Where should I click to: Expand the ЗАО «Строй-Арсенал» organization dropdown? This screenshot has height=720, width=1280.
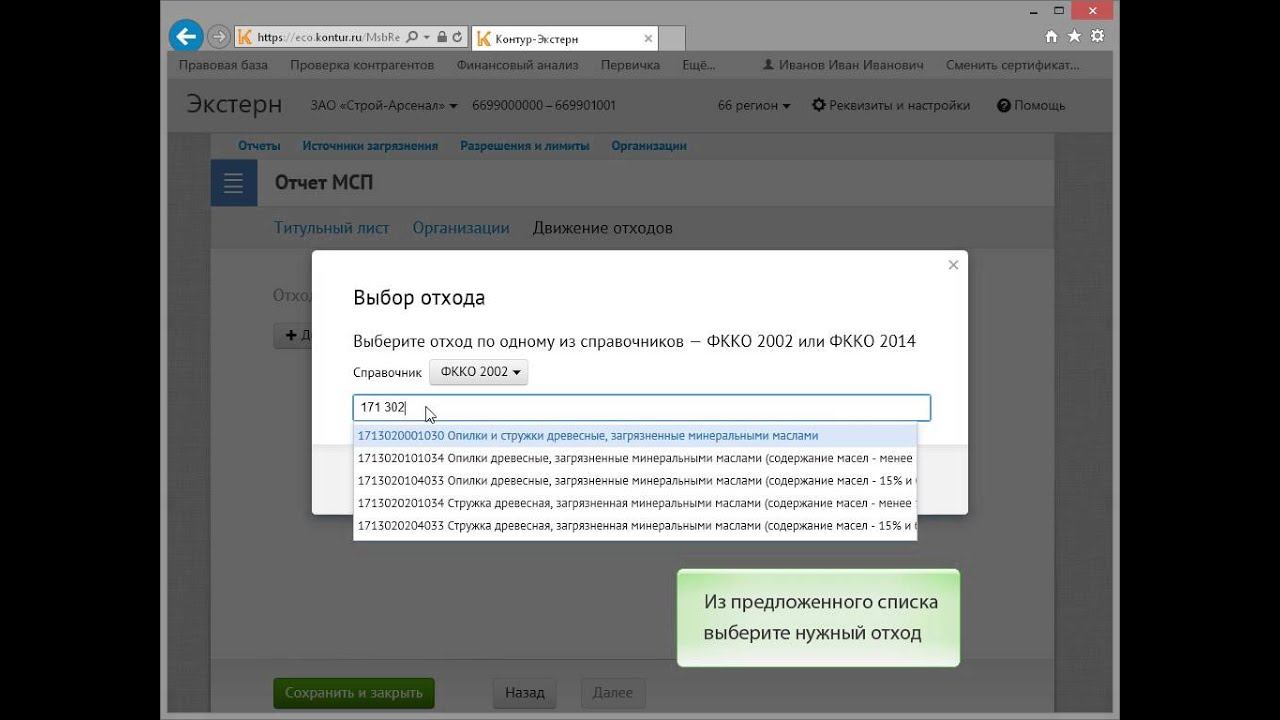pyautogui.click(x=384, y=105)
